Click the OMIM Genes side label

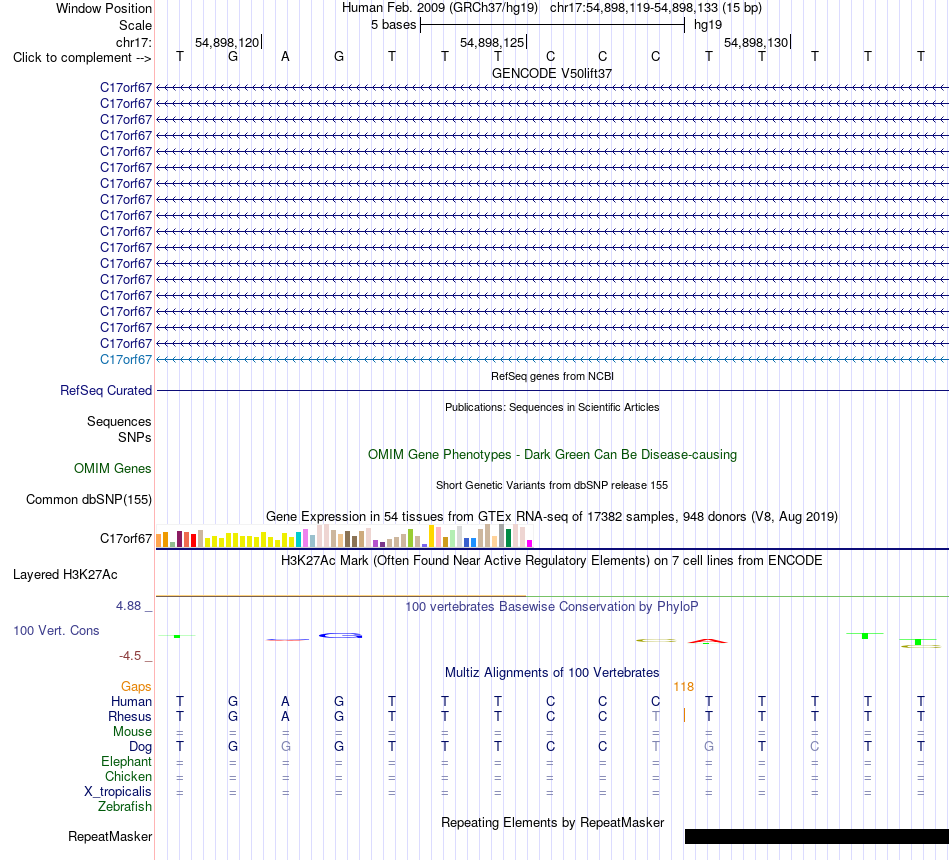pyautogui.click(x=113, y=468)
